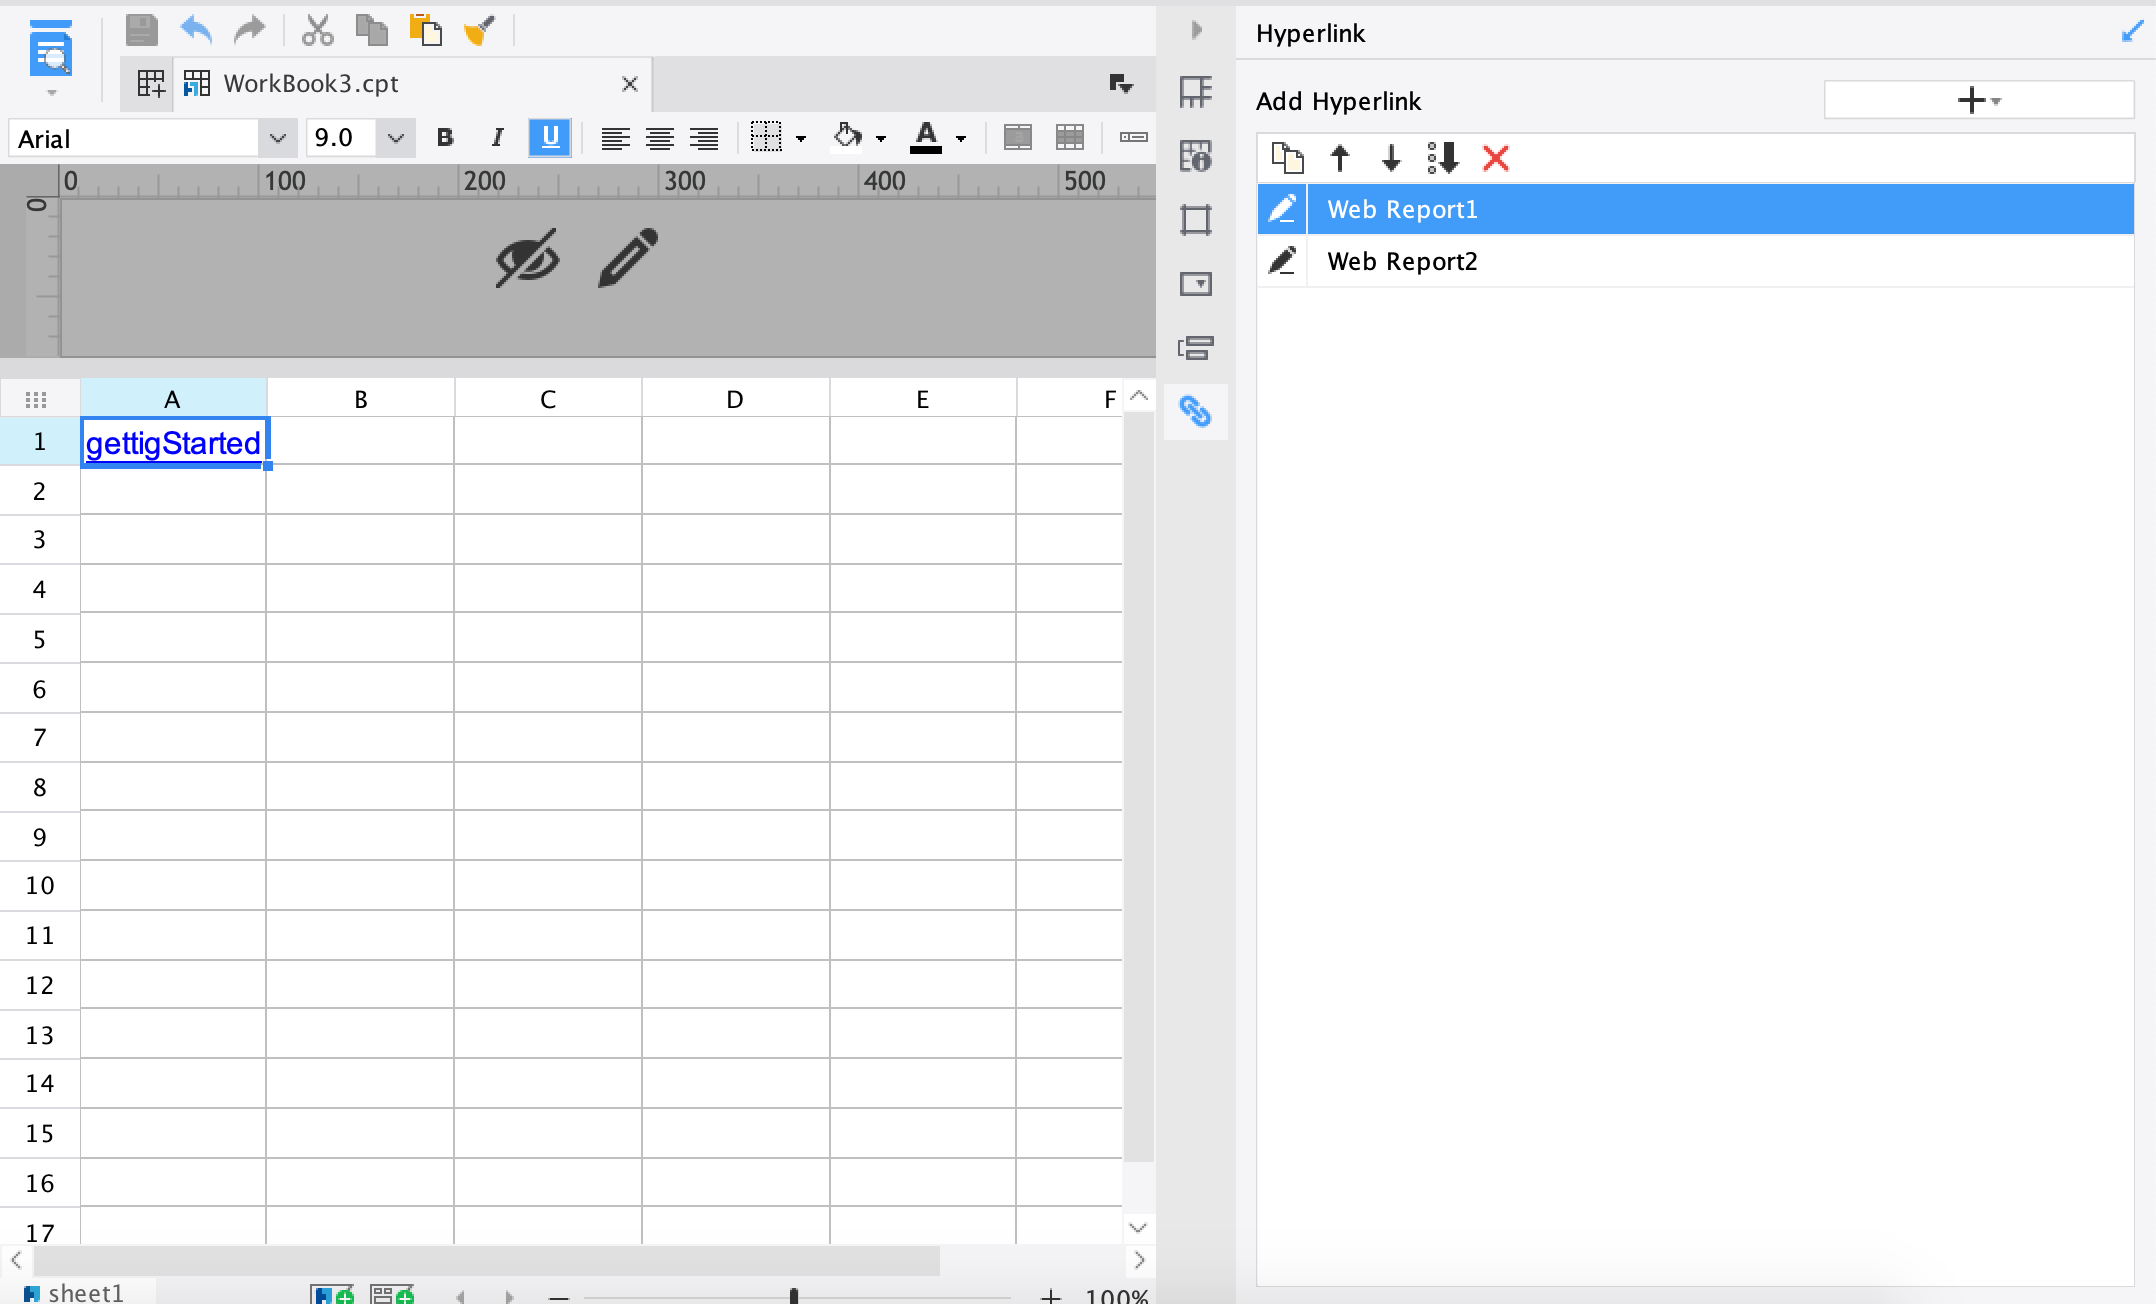Move the selected hyperlink down
Viewport: 2156px width, 1304px height.
coord(1391,158)
